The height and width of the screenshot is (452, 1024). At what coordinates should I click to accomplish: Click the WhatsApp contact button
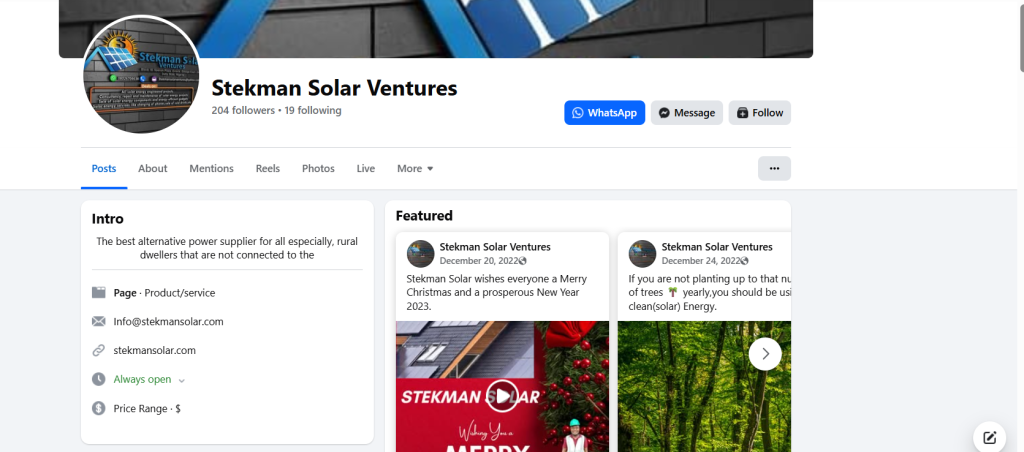(604, 113)
